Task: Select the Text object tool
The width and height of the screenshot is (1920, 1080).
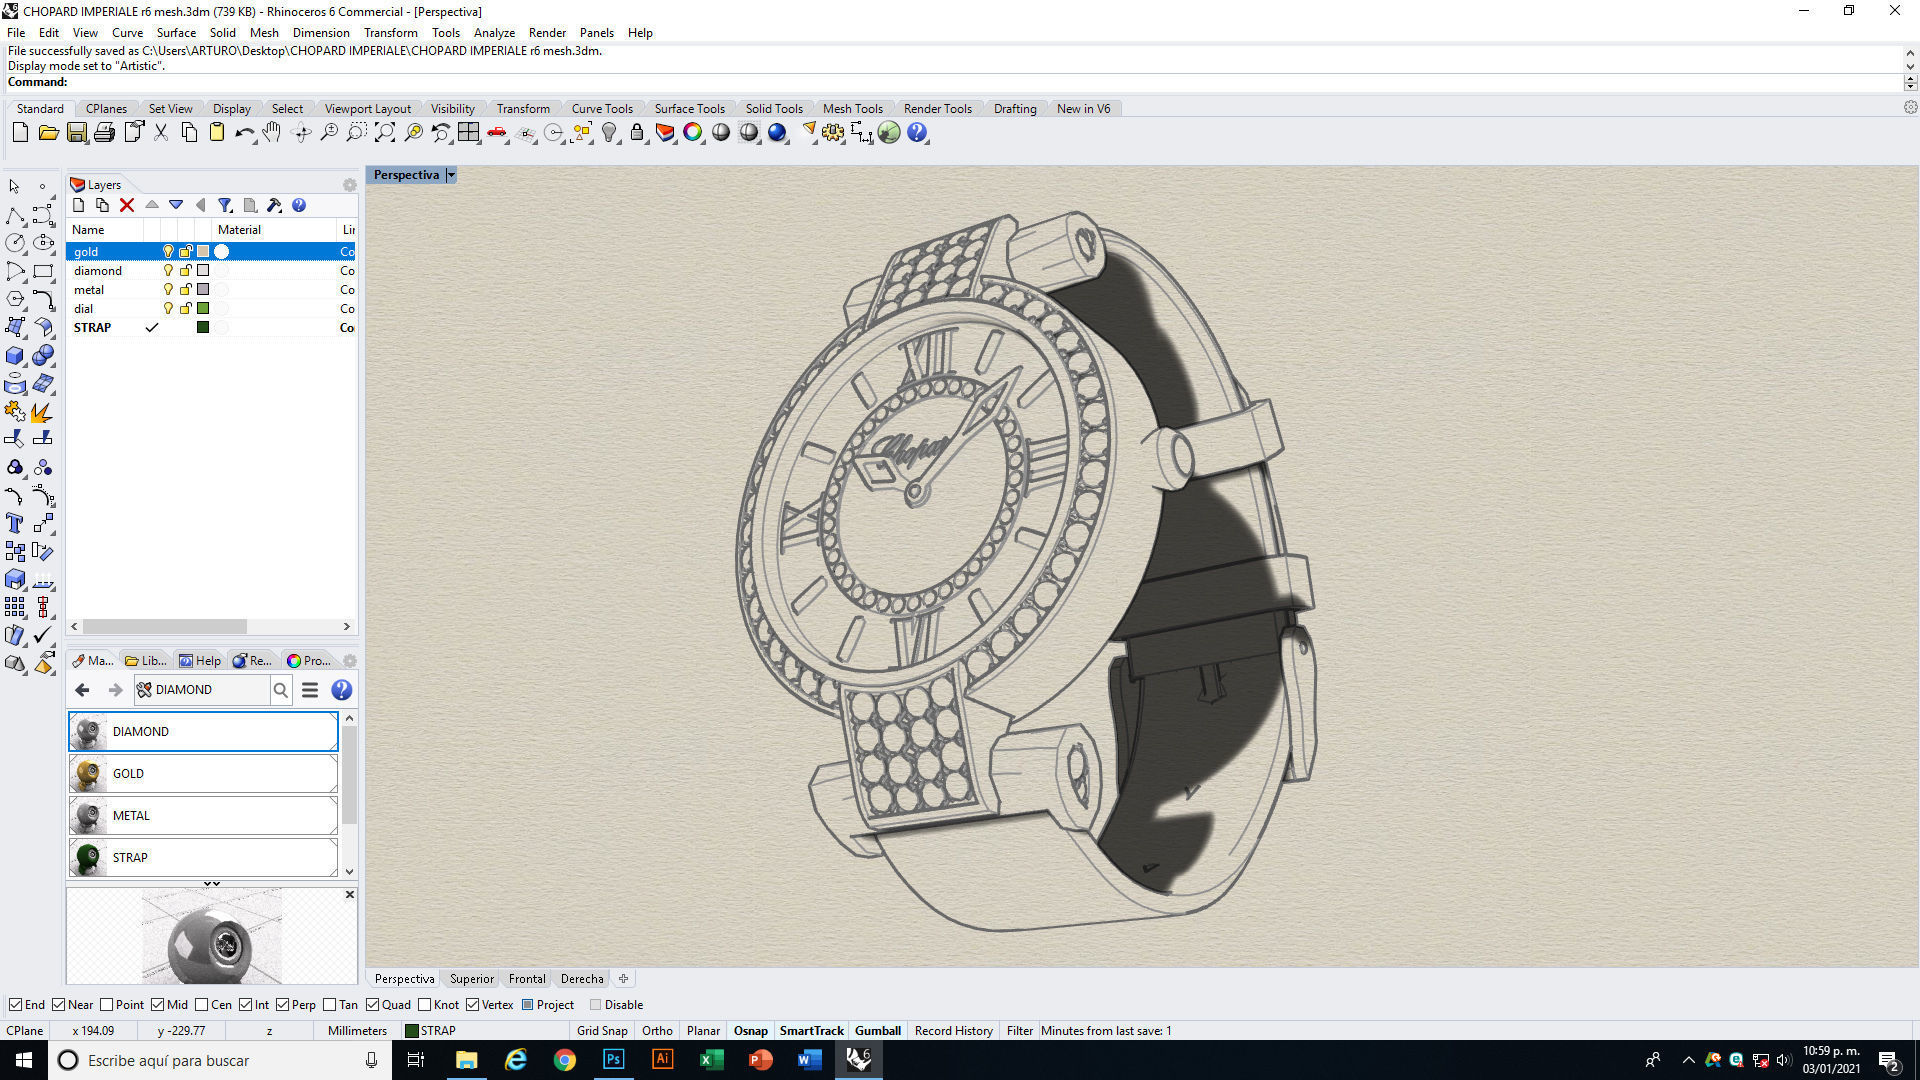Action: pyautogui.click(x=15, y=523)
